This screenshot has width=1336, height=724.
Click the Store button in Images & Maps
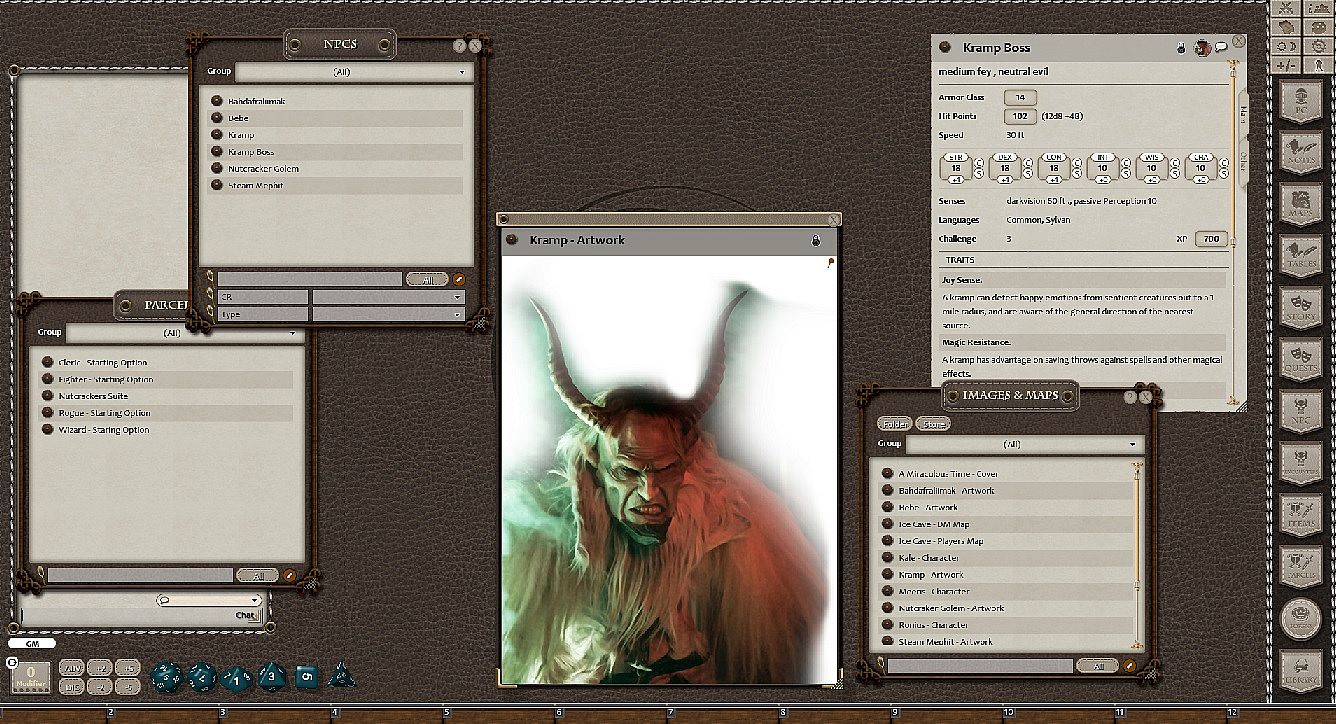click(x=933, y=424)
